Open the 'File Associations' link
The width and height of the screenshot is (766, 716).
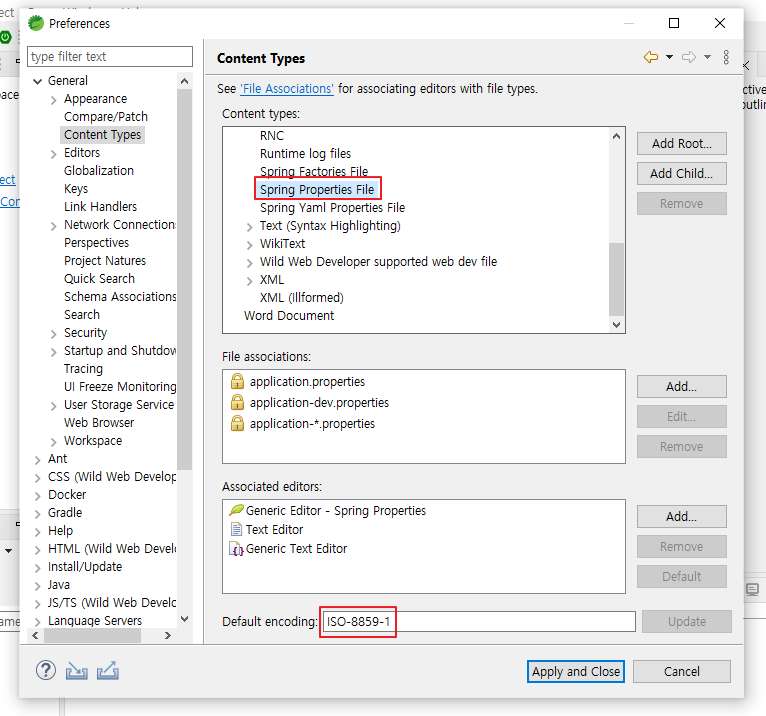pyautogui.click(x=287, y=89)
